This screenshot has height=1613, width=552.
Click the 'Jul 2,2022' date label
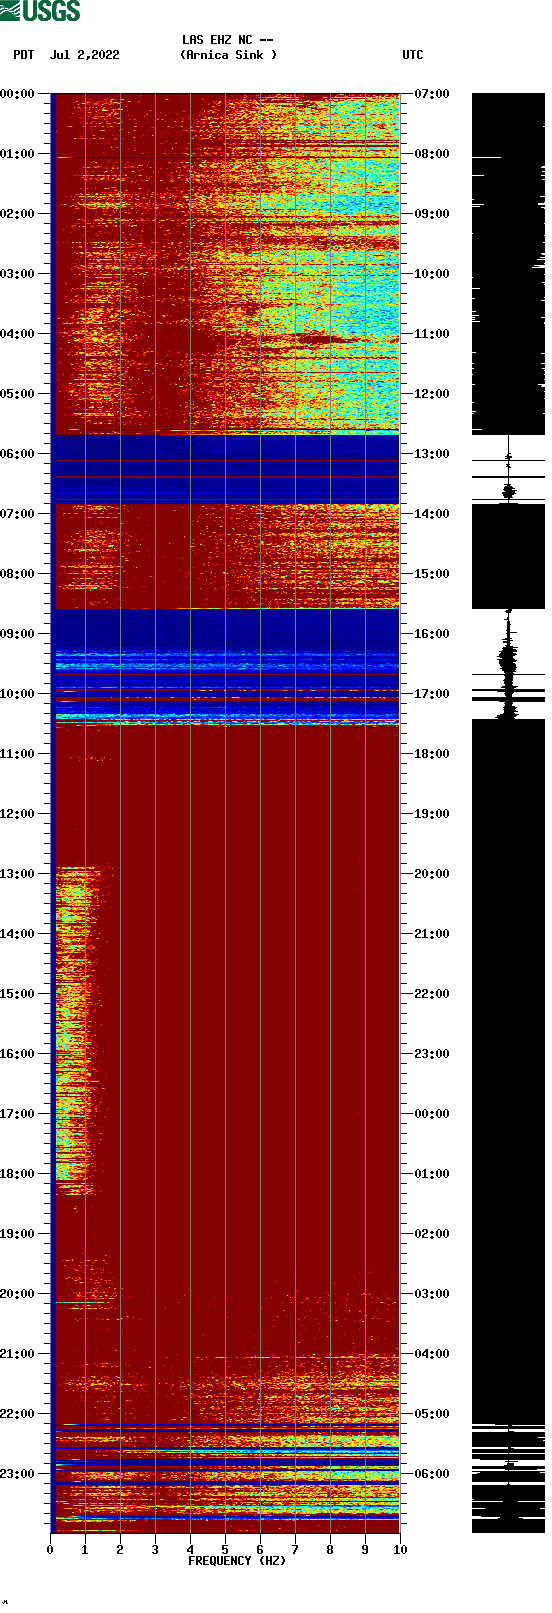tap(85, 55)
